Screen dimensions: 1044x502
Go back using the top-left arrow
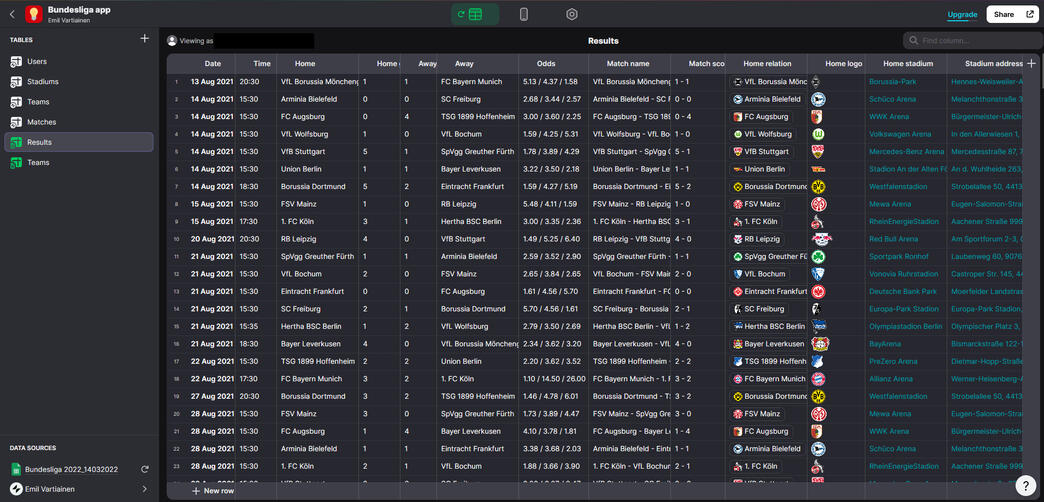tap(12, 14)
